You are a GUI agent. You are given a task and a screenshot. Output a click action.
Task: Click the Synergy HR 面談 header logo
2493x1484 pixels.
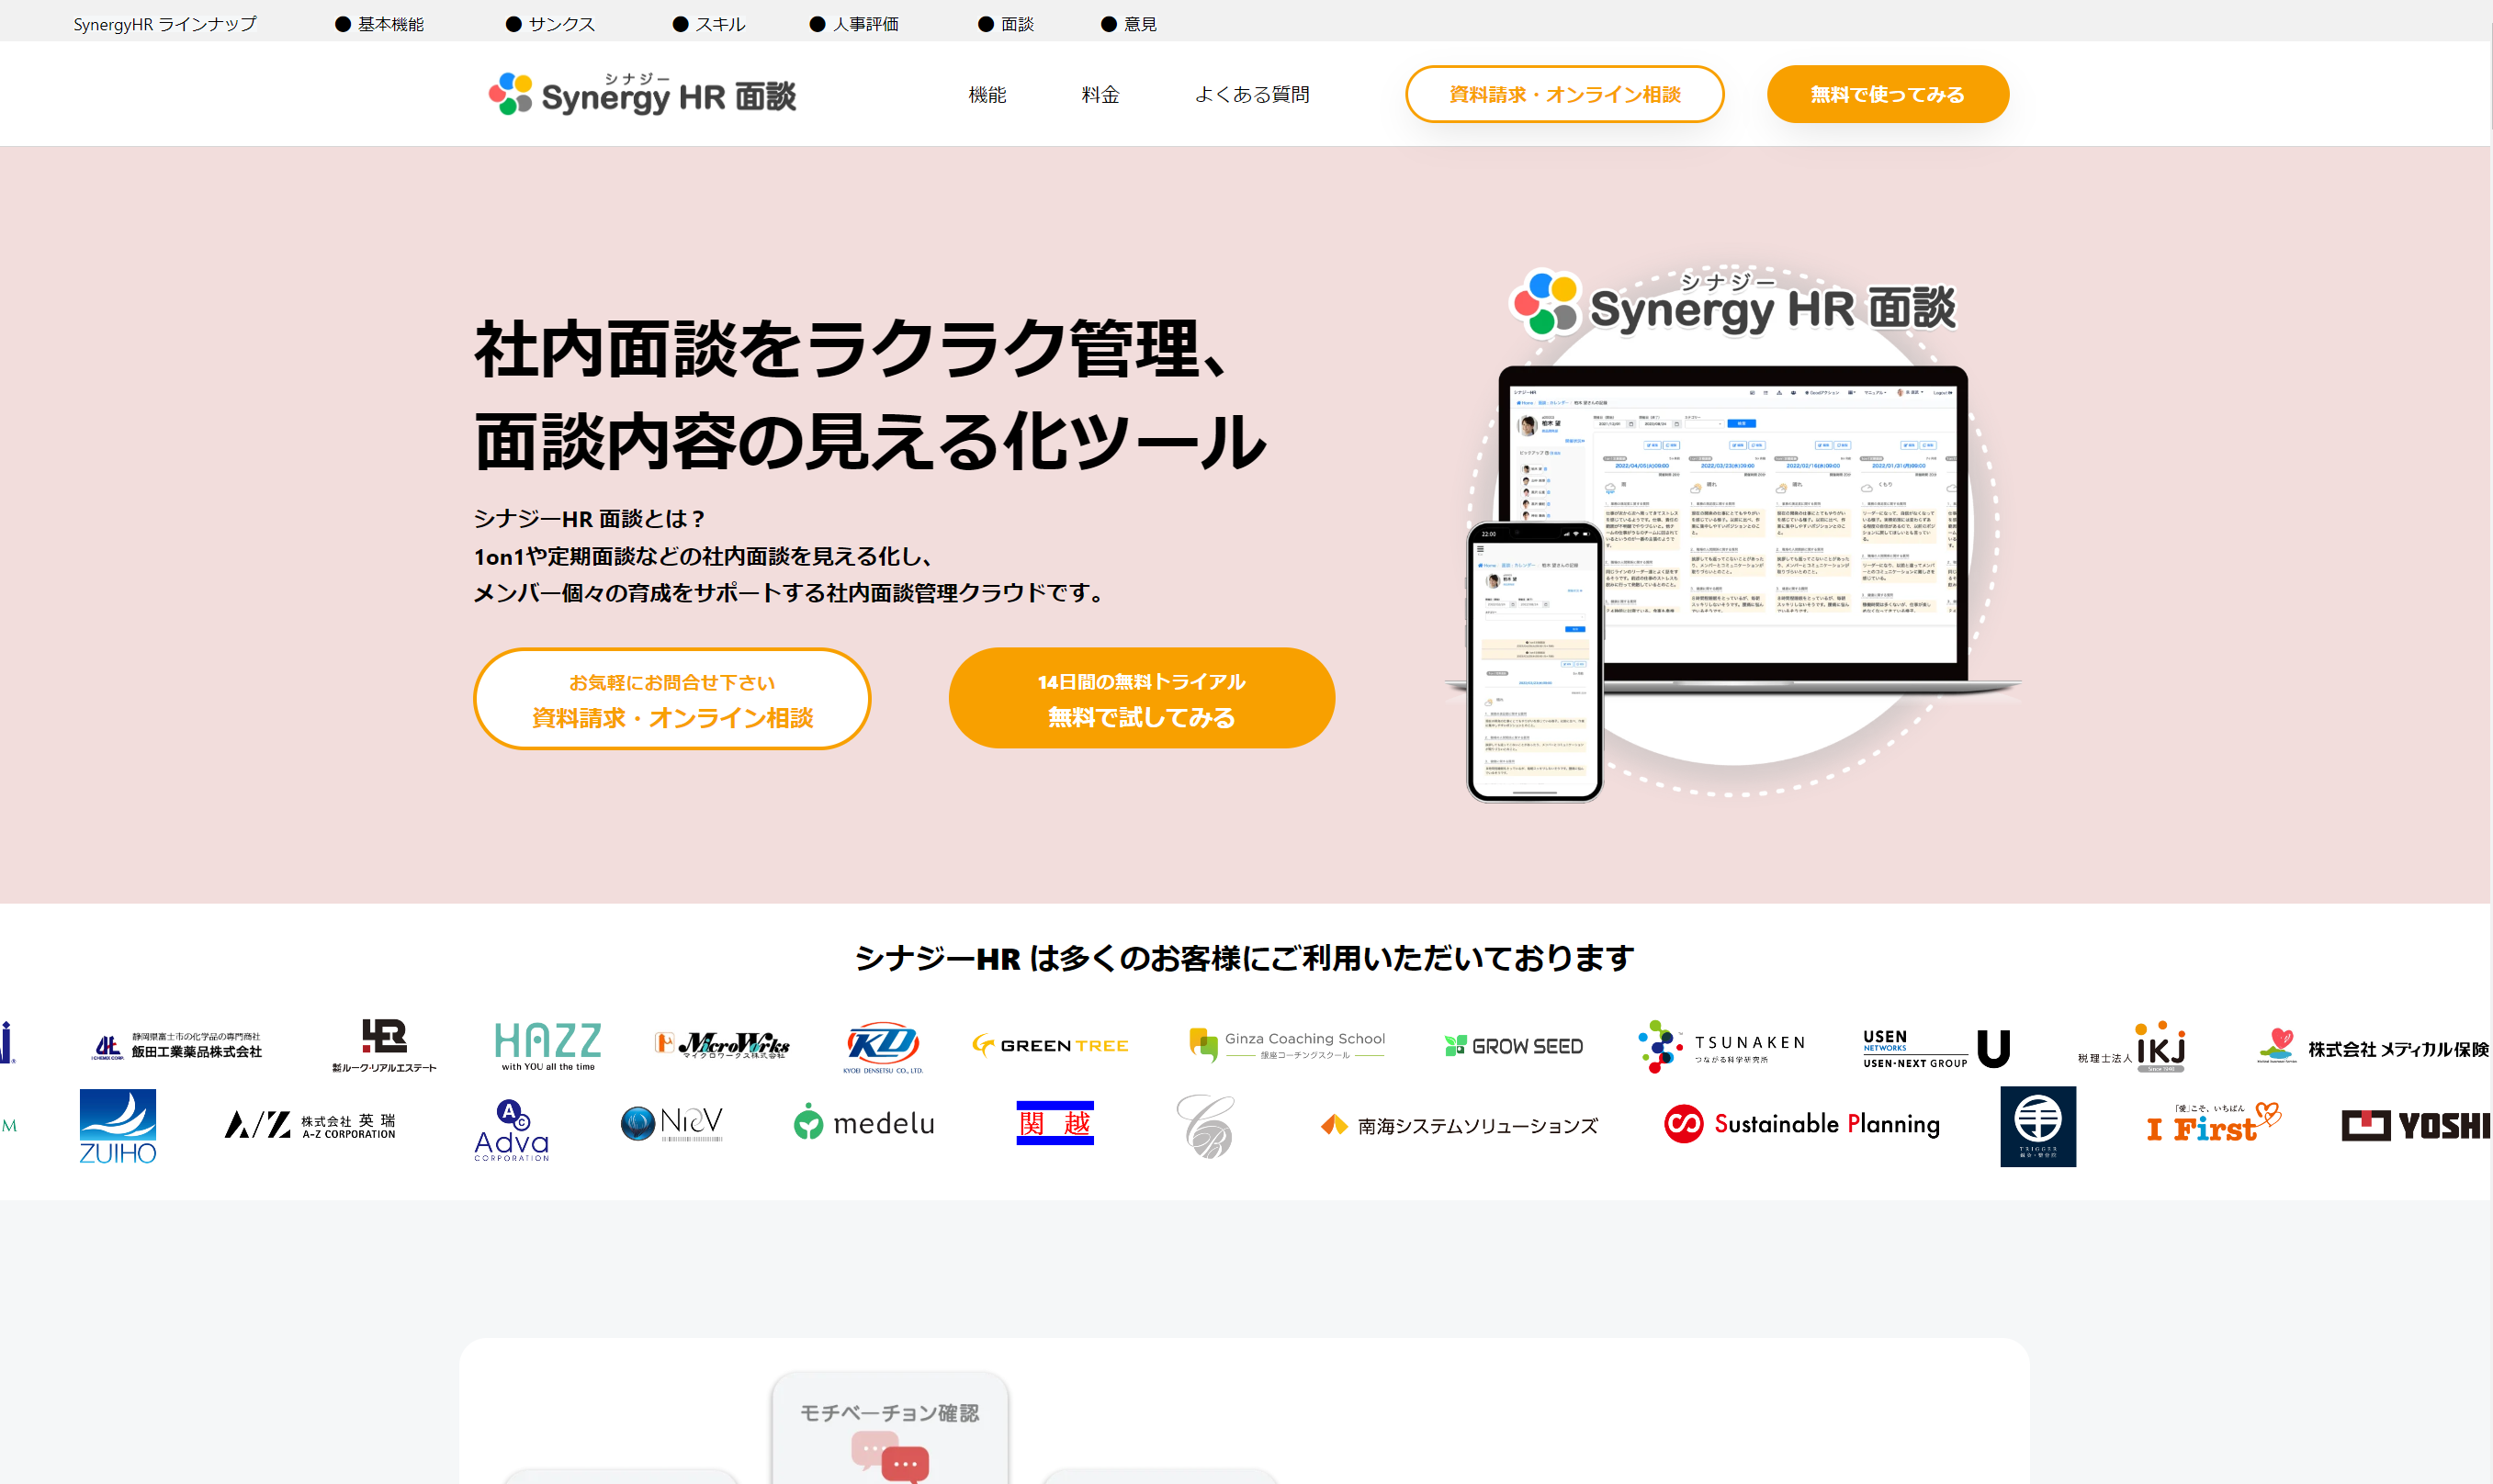pyautogui.click(x=641, y=94)
